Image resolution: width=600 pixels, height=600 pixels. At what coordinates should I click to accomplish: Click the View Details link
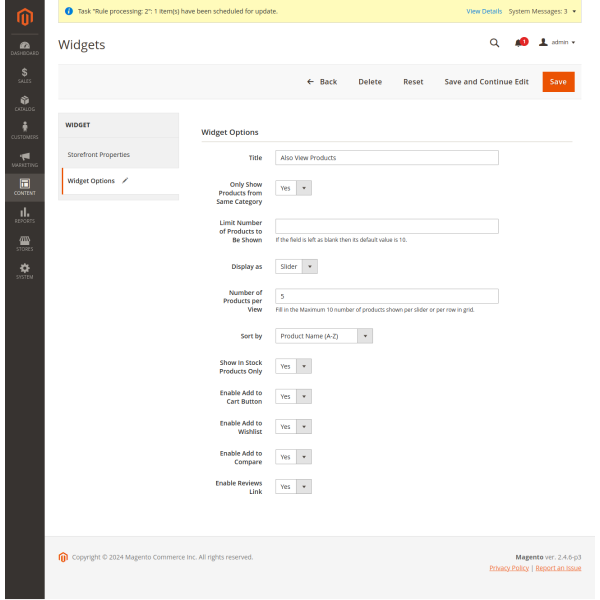484,11
